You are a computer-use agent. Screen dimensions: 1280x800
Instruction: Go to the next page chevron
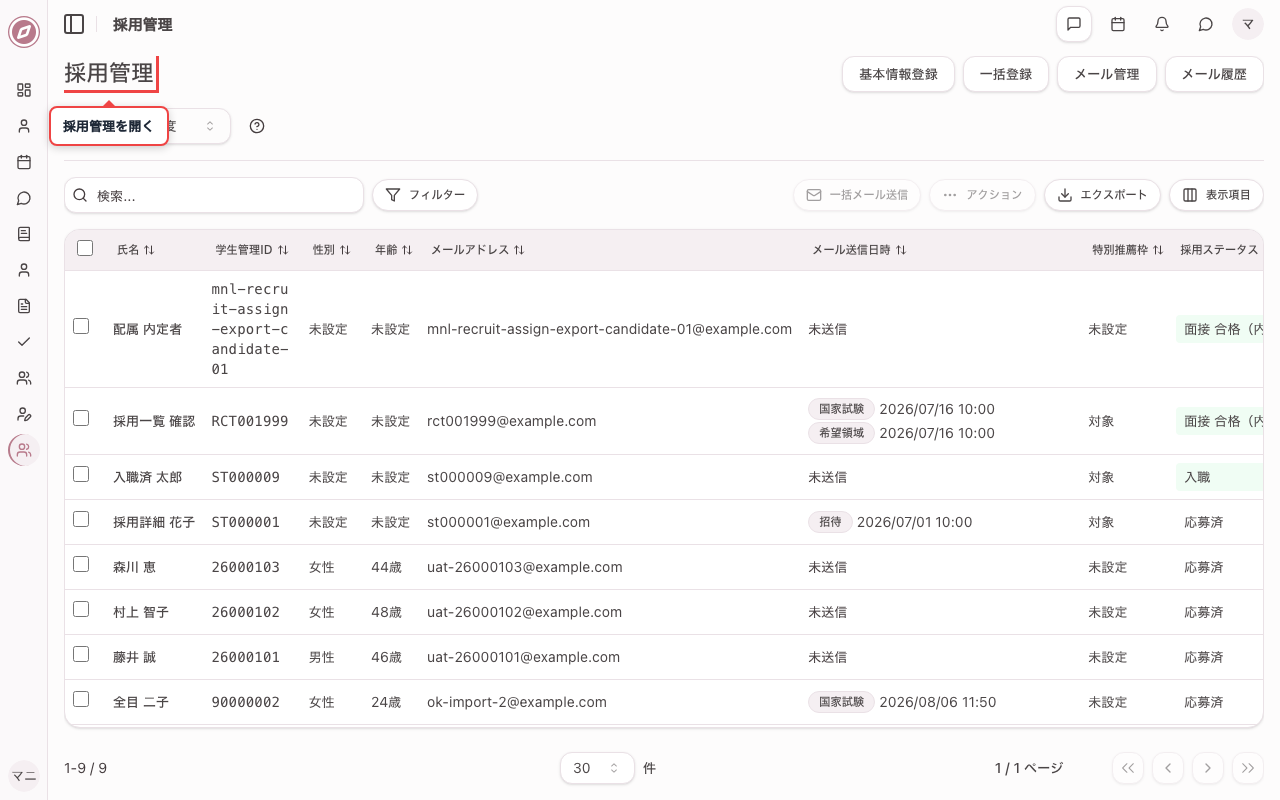[x=1208, y=768]
